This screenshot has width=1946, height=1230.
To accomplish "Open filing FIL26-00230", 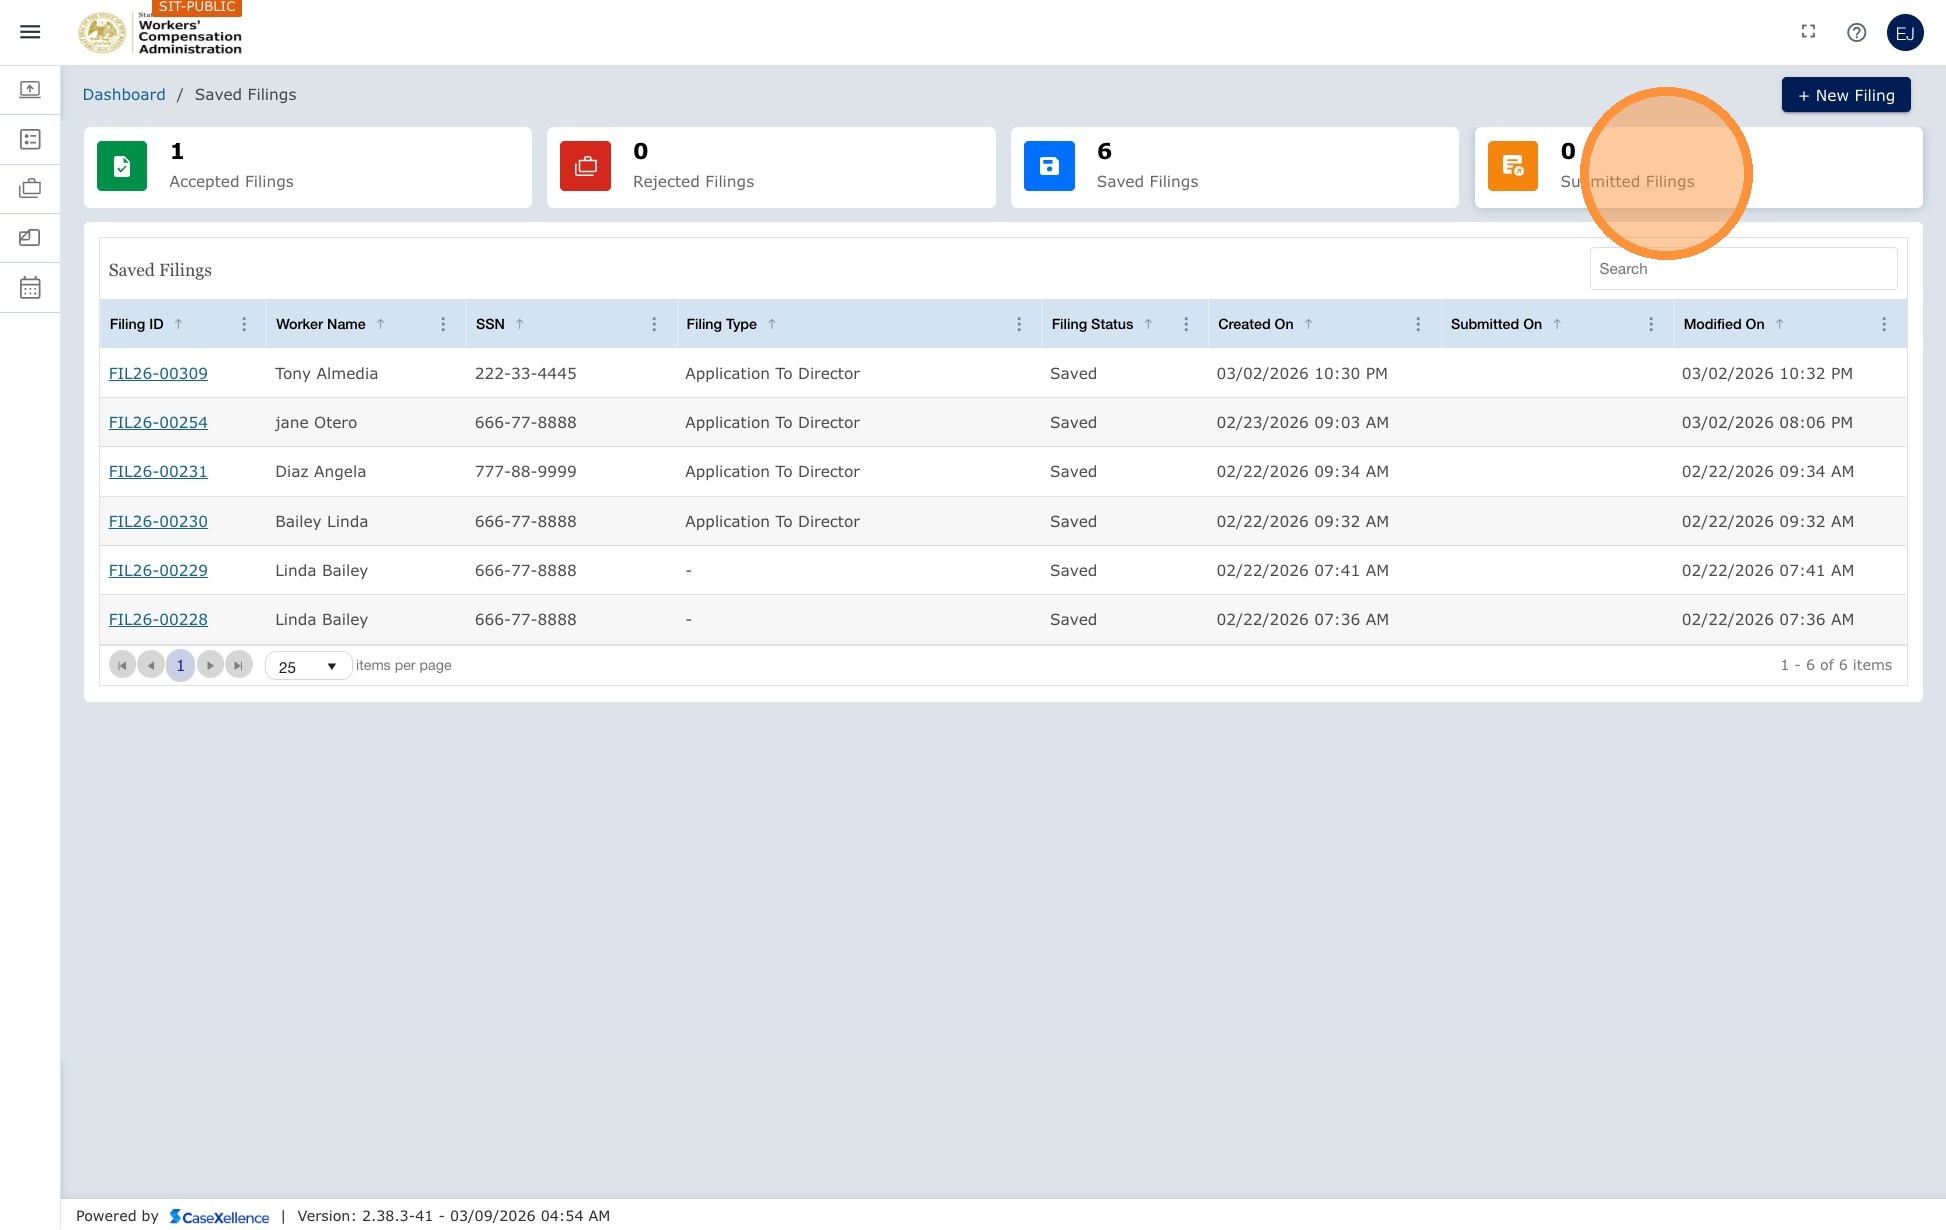I will pos(158,521).
